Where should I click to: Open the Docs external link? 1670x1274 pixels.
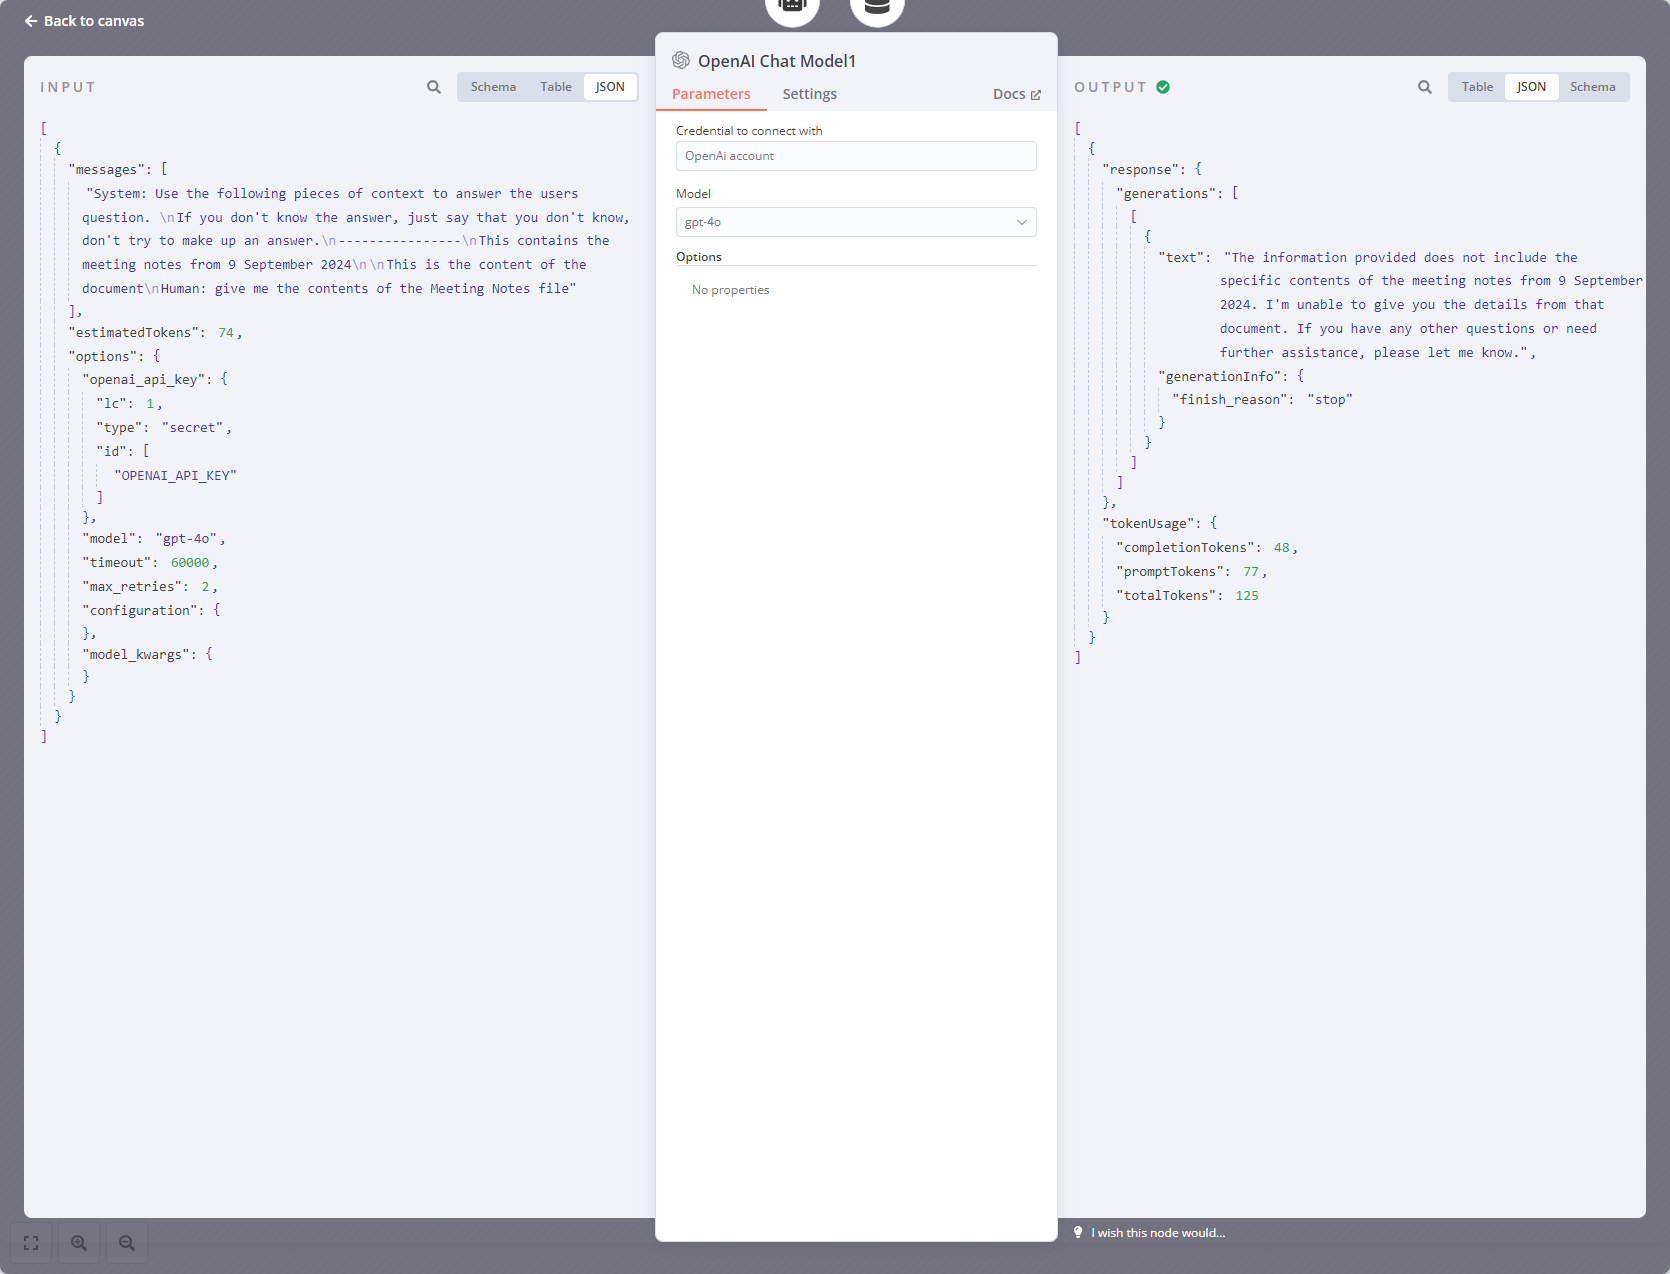pos(1017,94)
